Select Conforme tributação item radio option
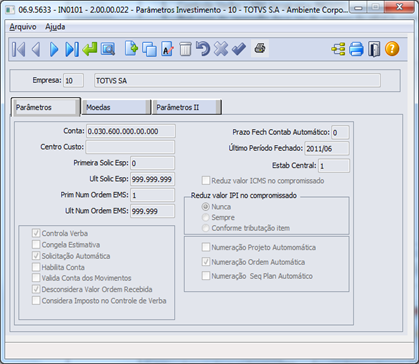Viewport: 419px width, 364px height. tap(206, 228)
